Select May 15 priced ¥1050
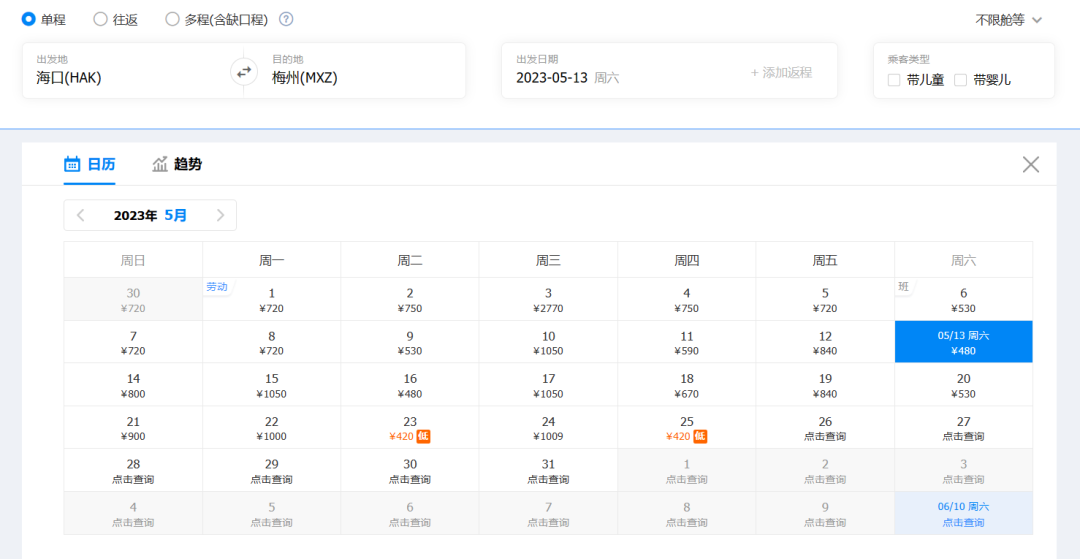 (x=271, y=385)
